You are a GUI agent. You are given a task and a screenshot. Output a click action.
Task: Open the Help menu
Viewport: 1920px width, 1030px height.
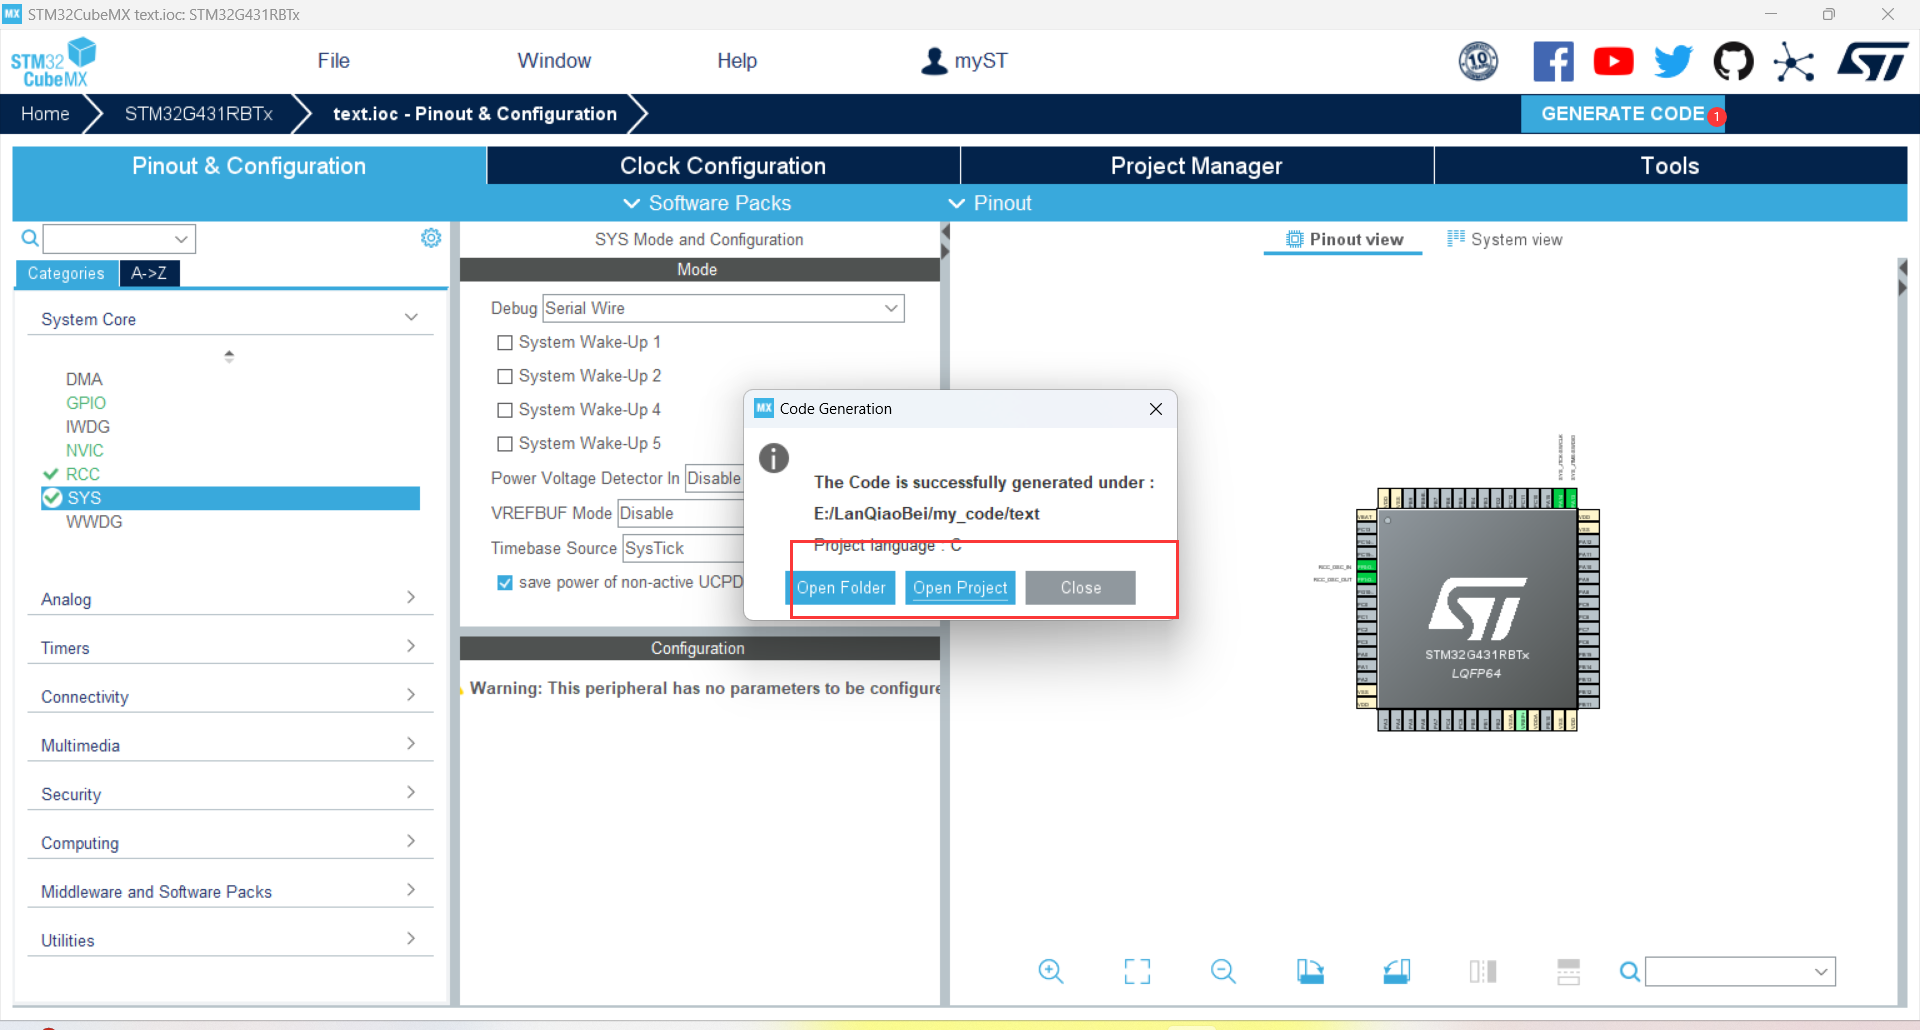tap(737, 61)
